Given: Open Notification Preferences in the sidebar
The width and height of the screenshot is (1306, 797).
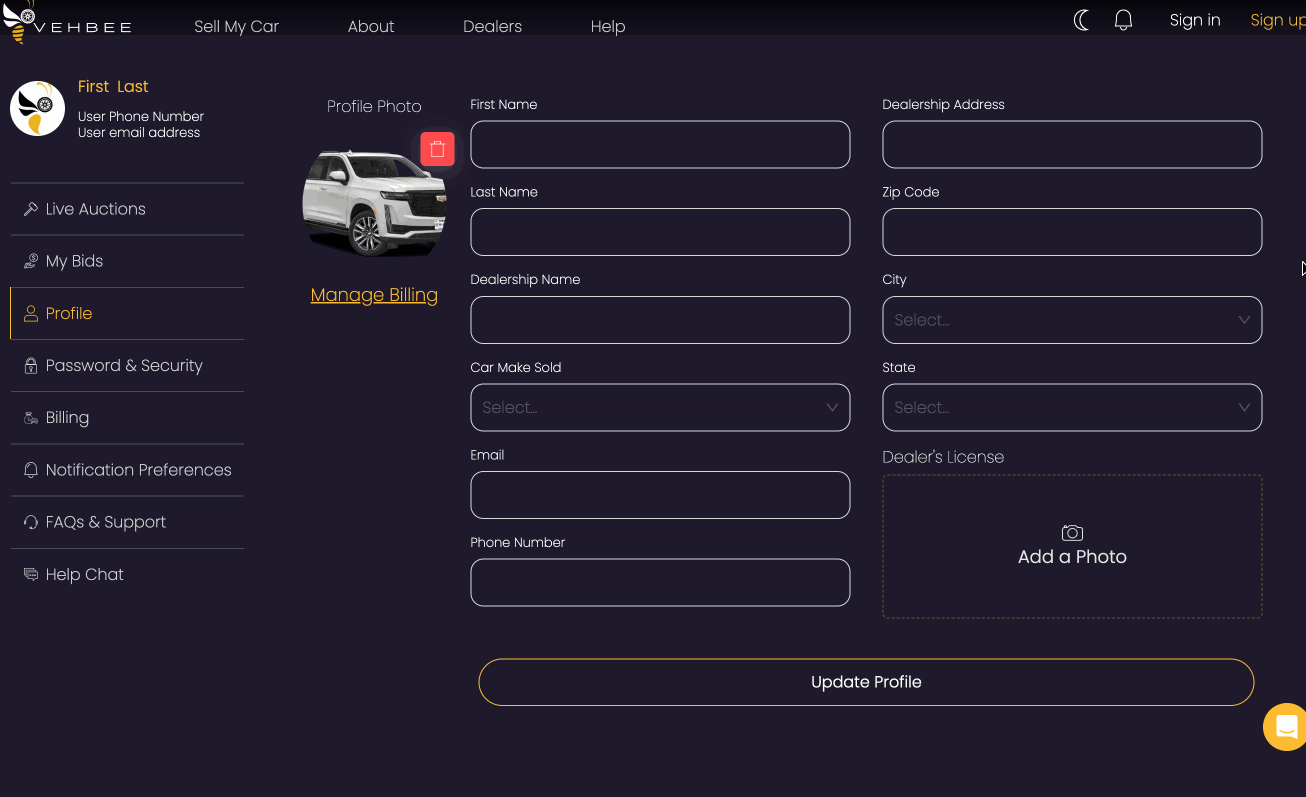Looking at the screenshot, I should [138, 470].
